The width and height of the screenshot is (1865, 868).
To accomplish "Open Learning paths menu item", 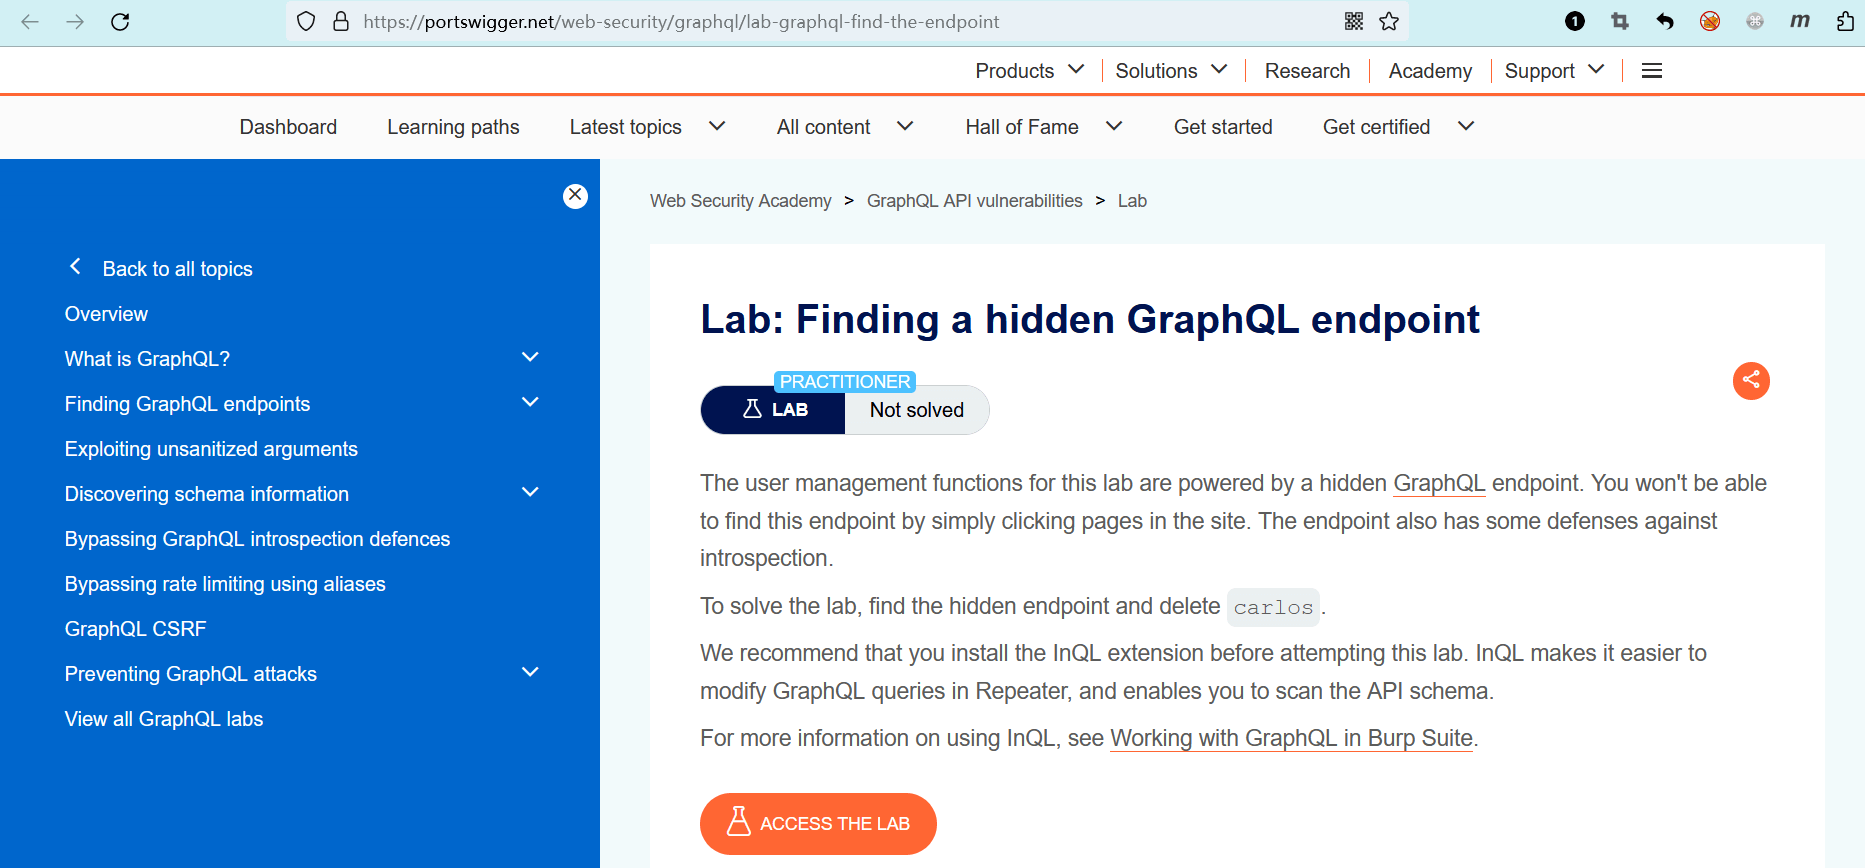I will pos(453,127).
